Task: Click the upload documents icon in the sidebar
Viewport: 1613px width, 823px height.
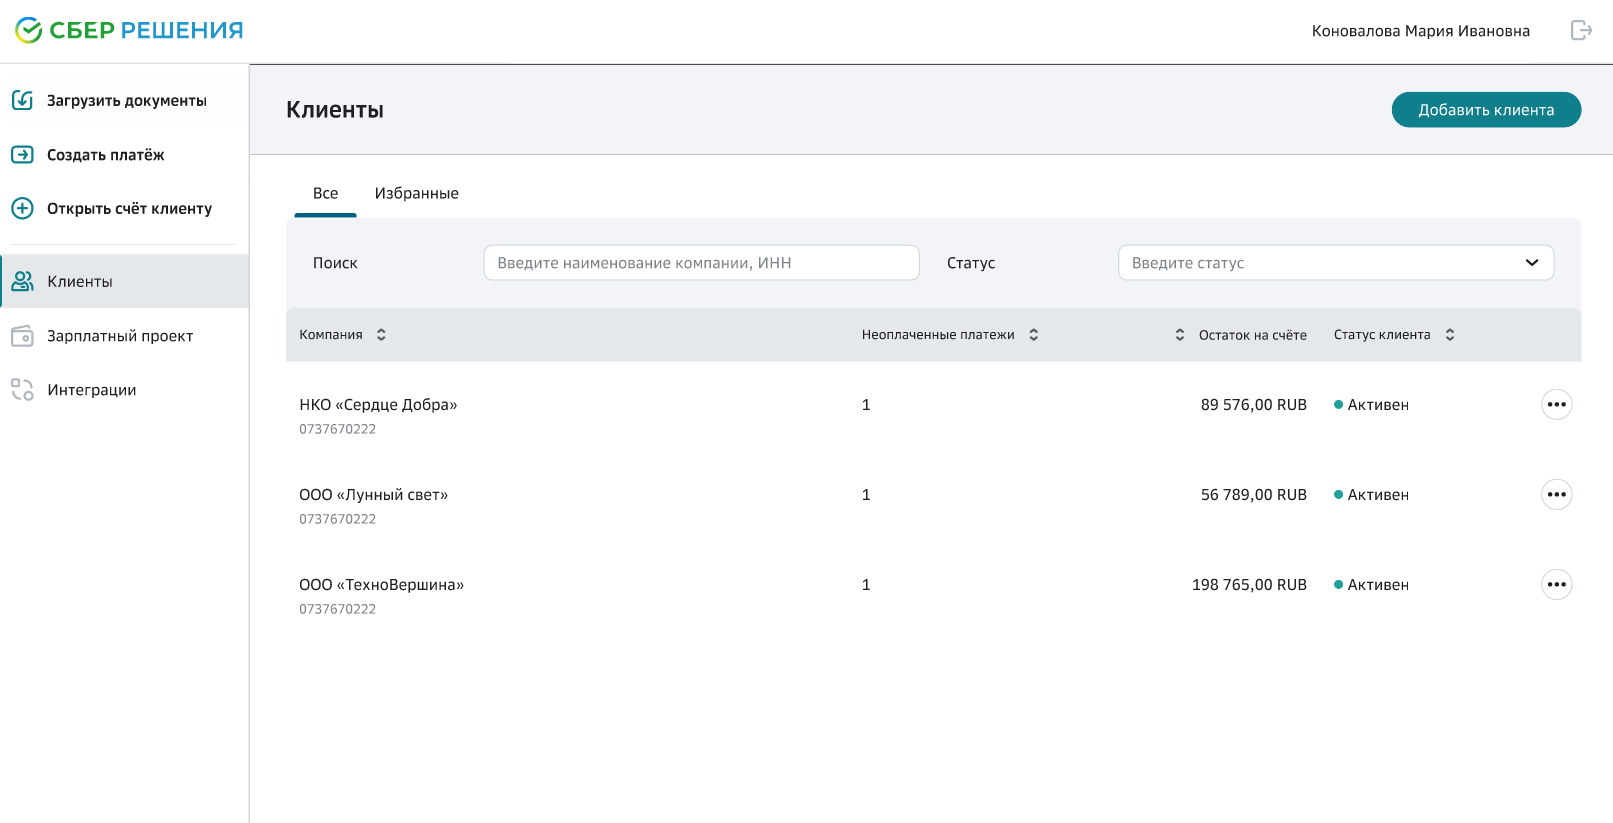Action: (22, 100)
